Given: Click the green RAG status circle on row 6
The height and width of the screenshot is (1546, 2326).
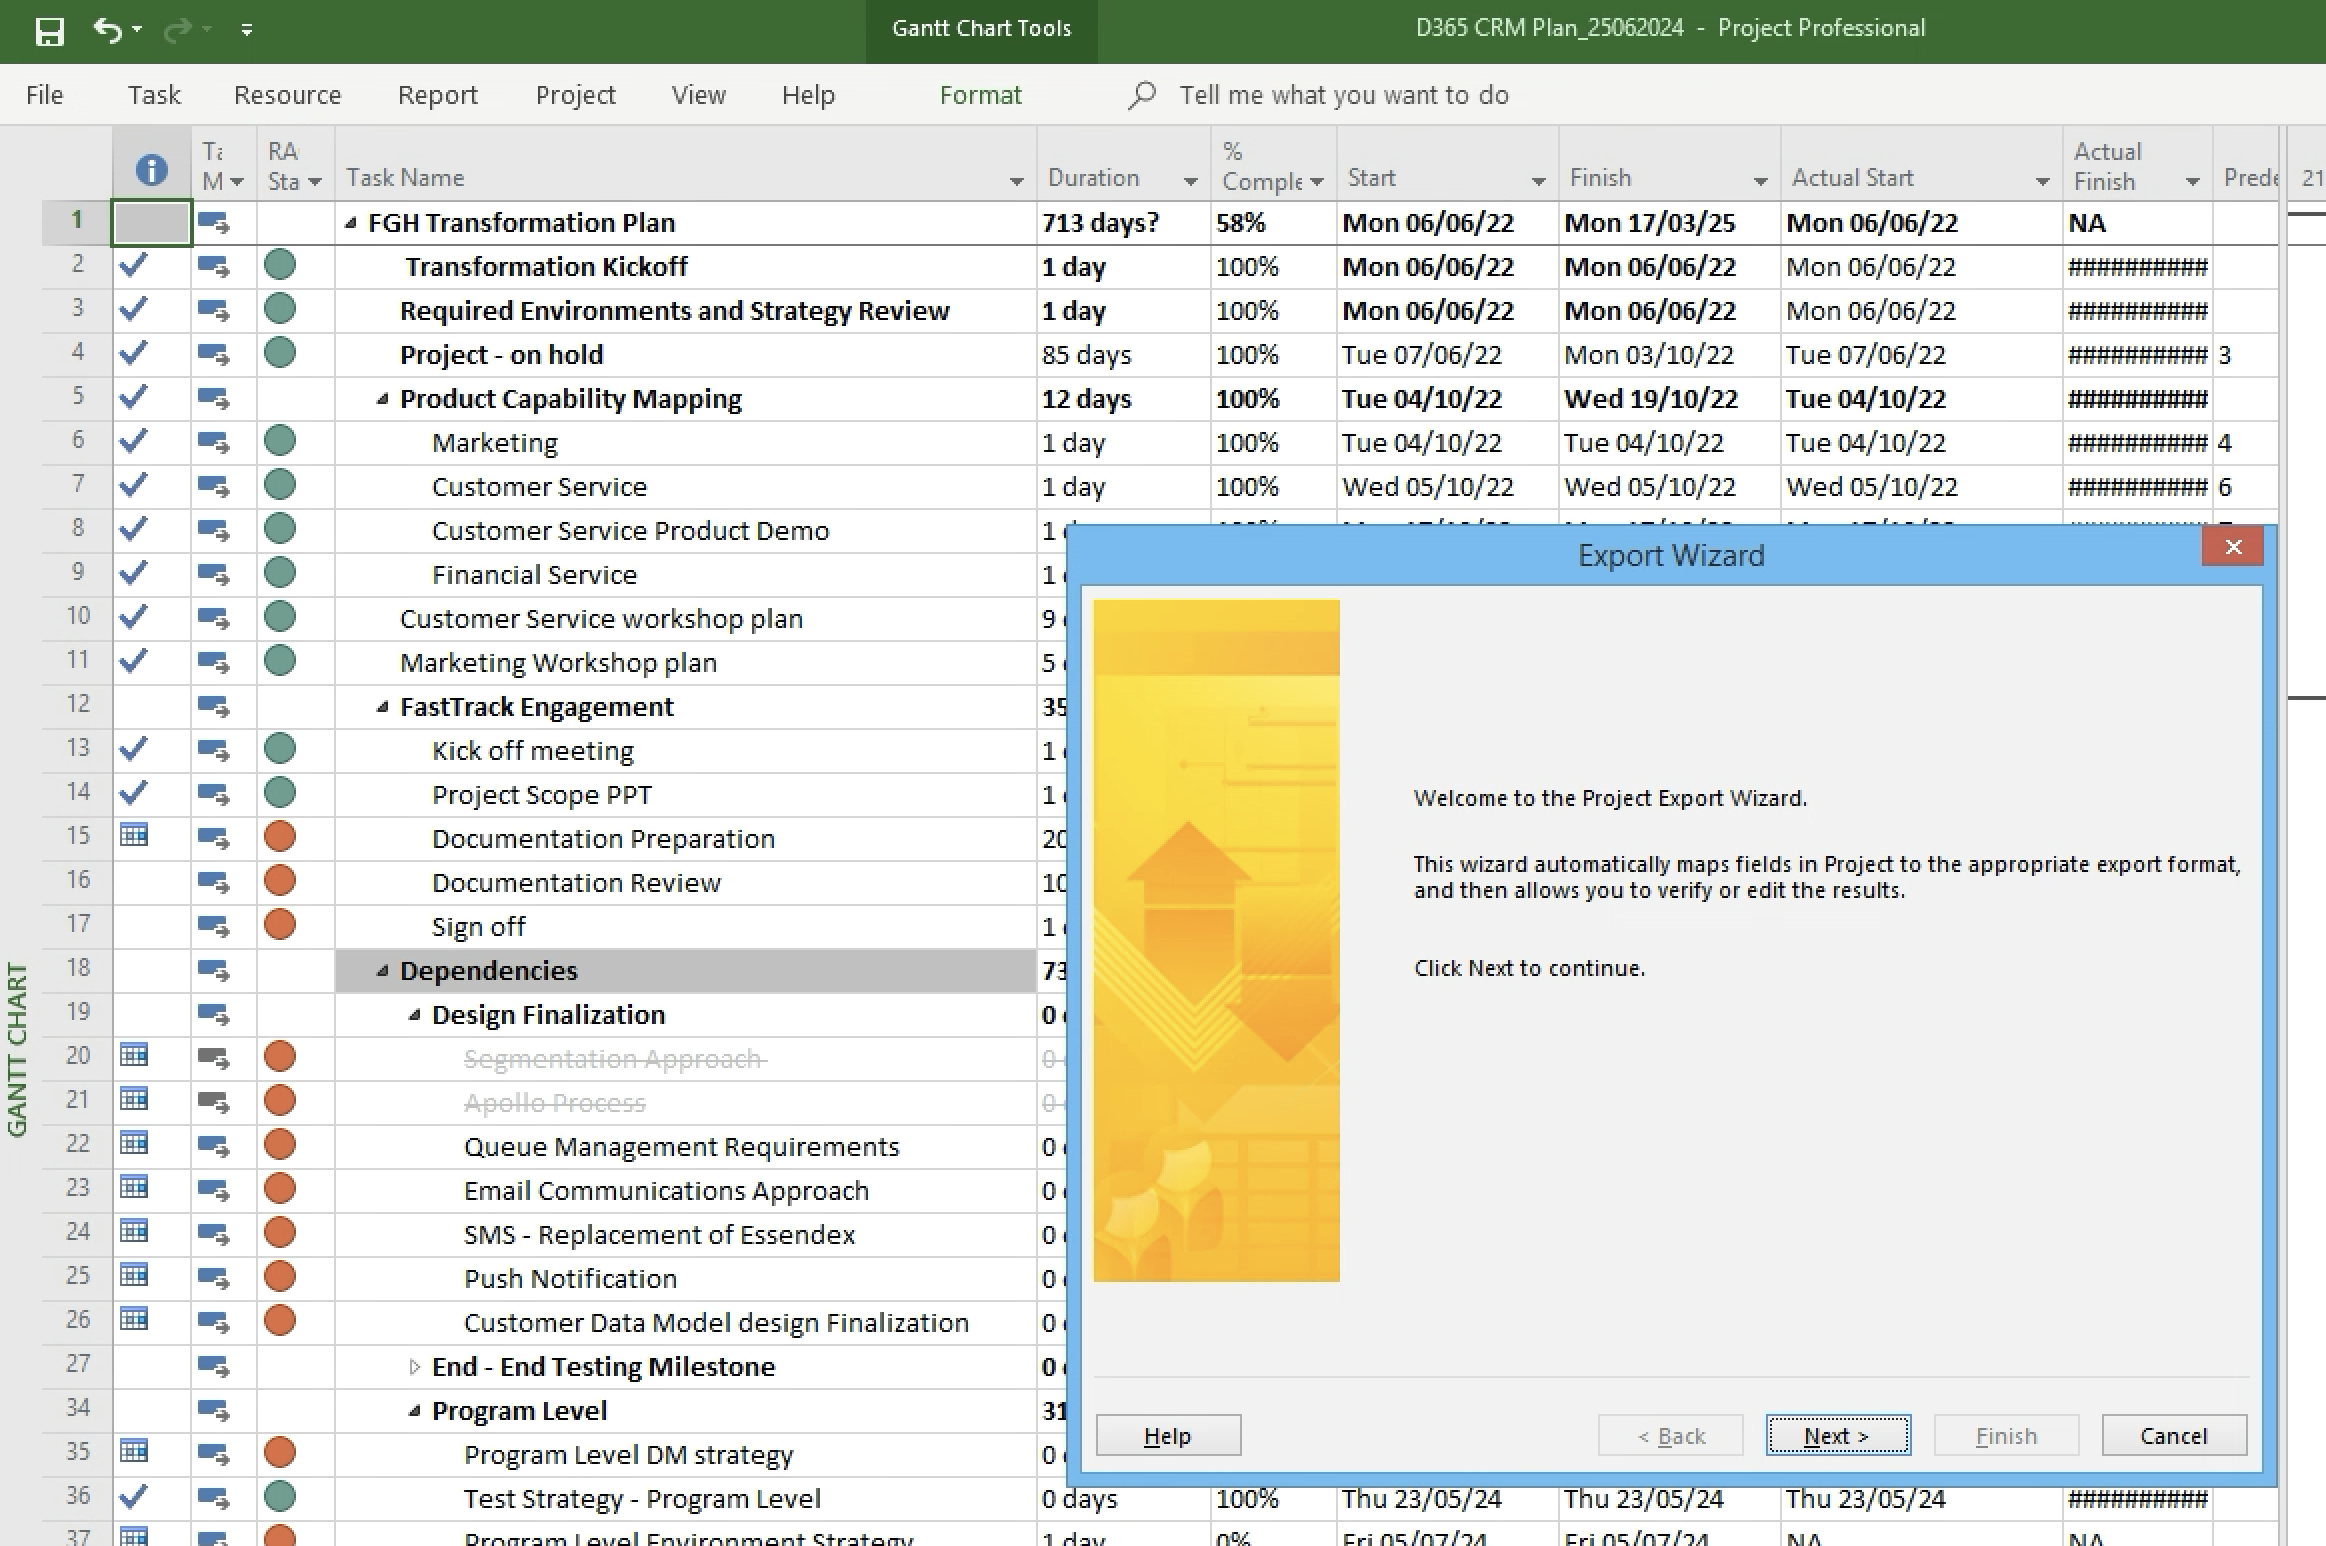Looking at the screenshot, I should [280, 441].
